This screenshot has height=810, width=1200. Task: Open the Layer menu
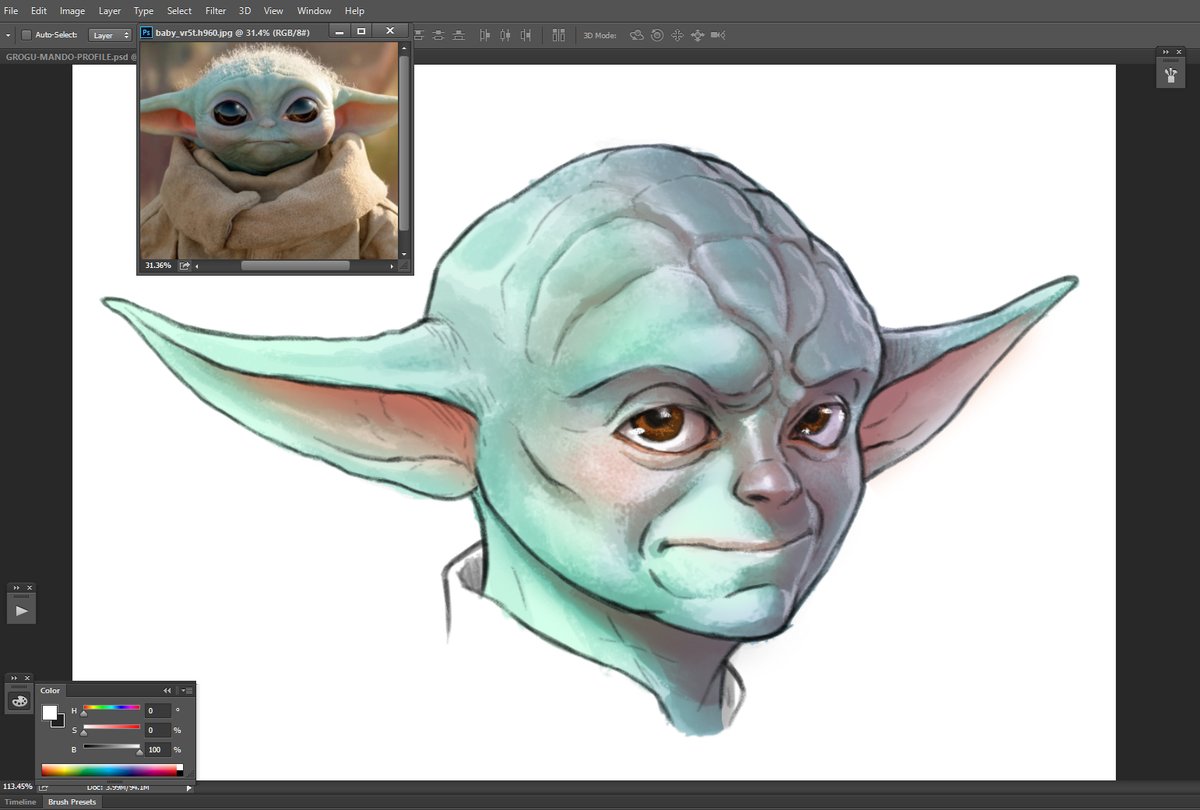click(x=110, y=11)
